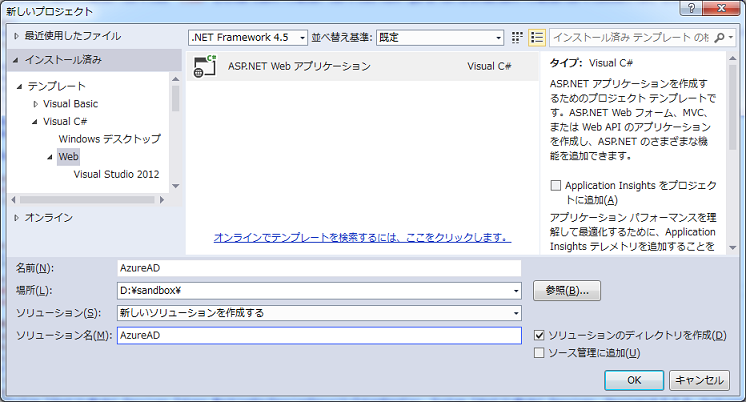The image size is (746, 402).
Task: Expand the オンライン section
Action: click(16, 218)
